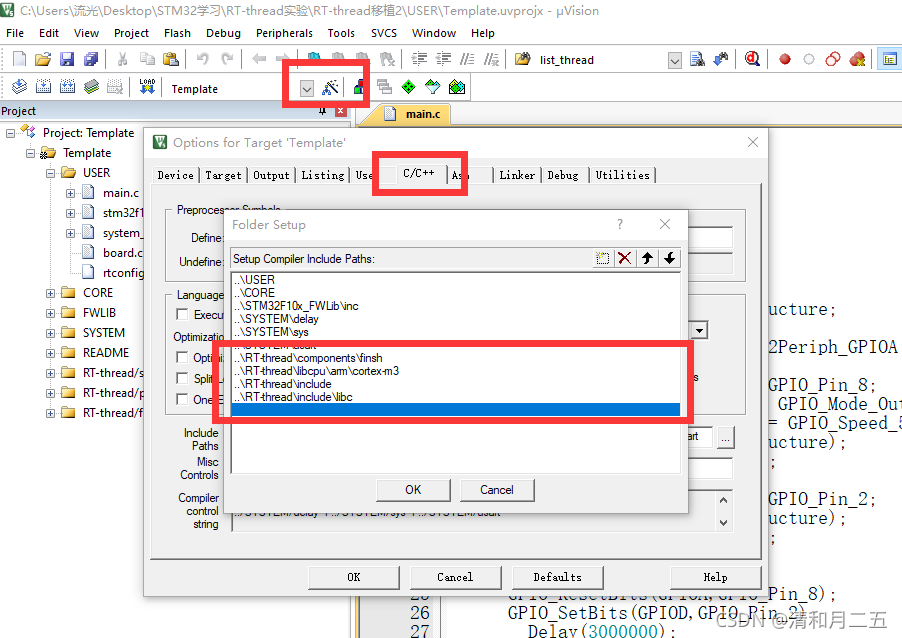Switch to the Device tab in Options
The image size is (902, 638).
175,175
